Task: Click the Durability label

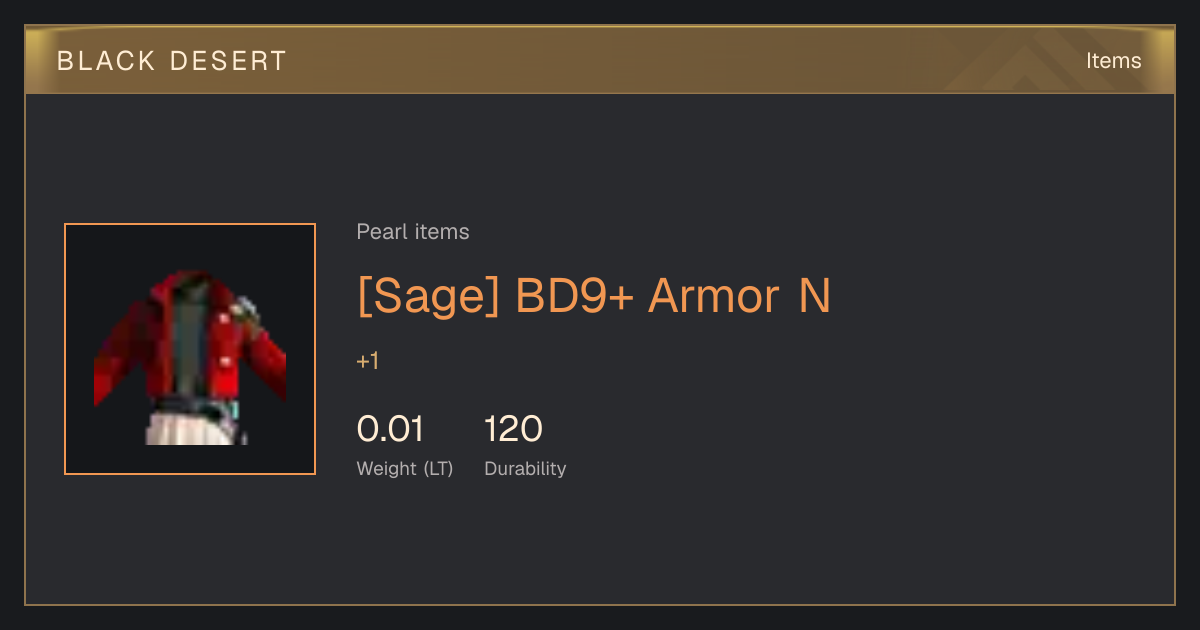Action: 525,468
